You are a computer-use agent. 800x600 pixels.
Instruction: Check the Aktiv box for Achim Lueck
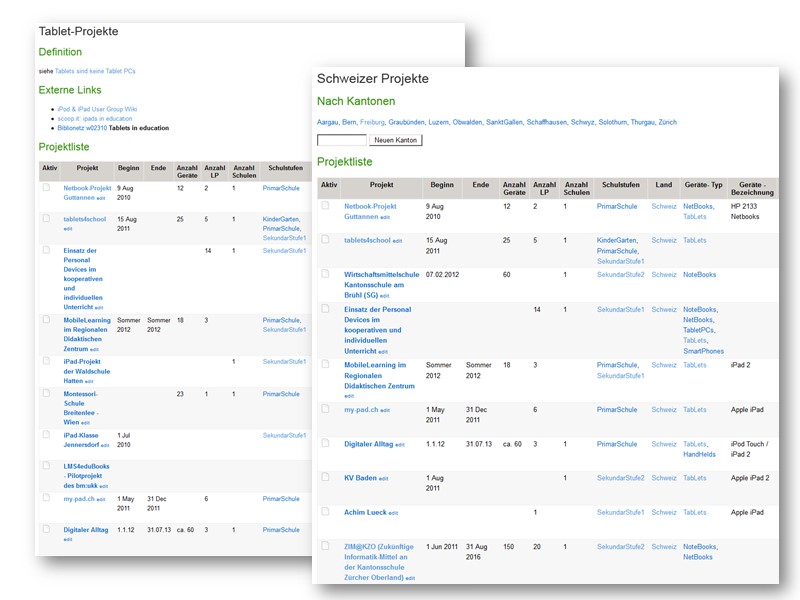[x=324, y=511]
